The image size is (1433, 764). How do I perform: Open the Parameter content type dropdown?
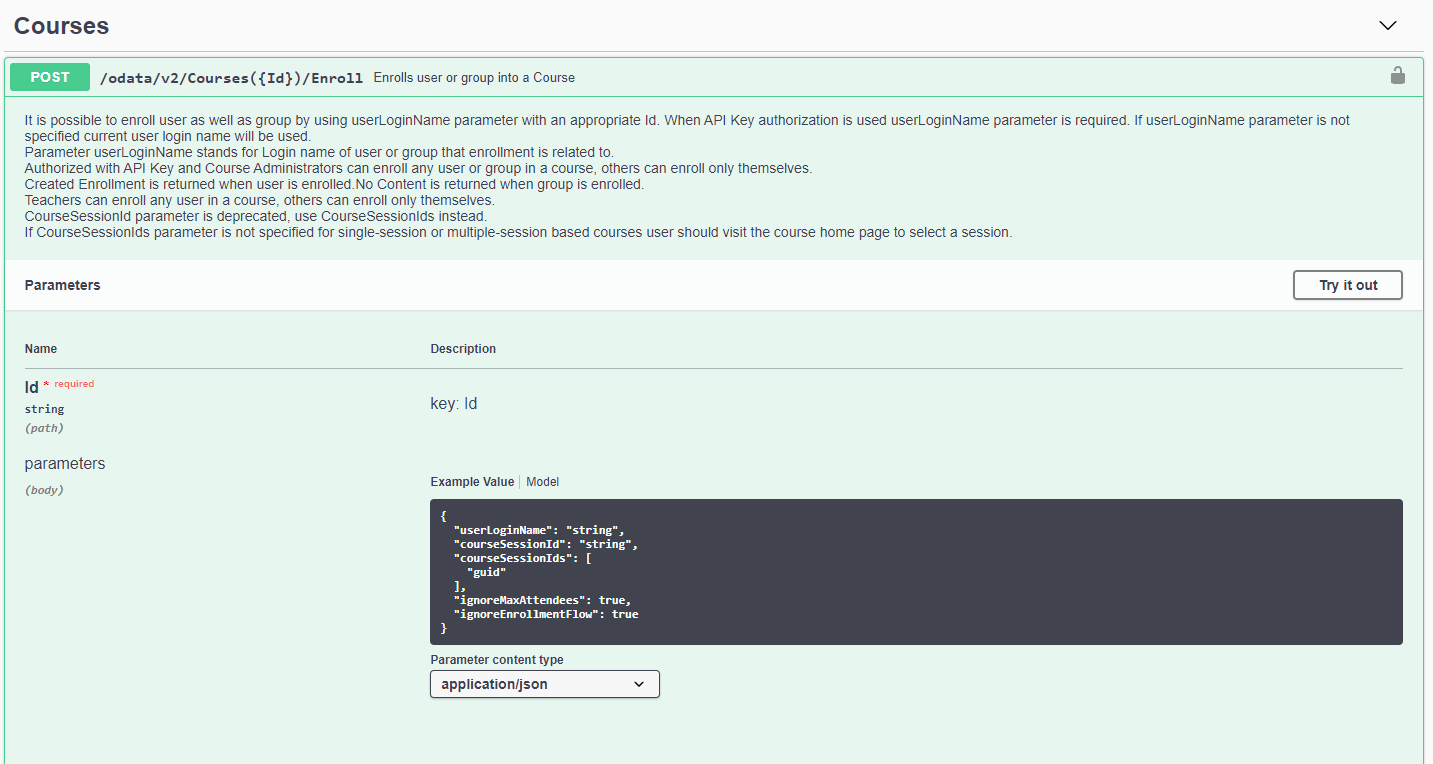[x=544, y=684]
